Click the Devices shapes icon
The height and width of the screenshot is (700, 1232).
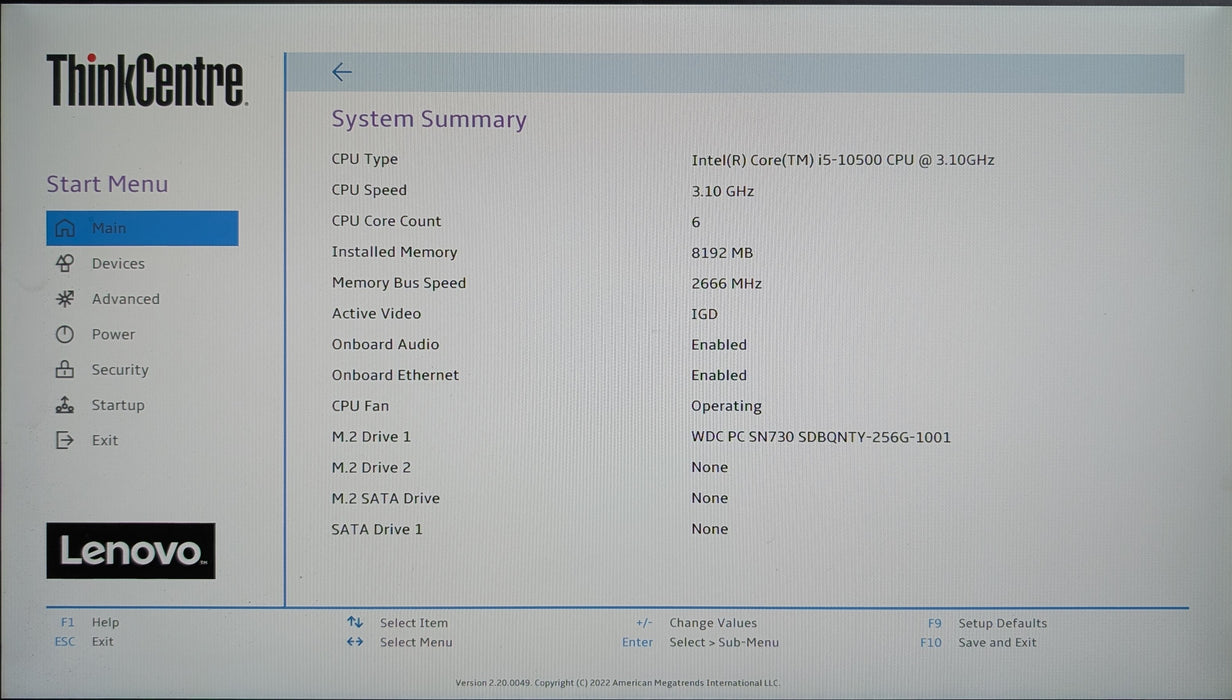pos(65,264)
